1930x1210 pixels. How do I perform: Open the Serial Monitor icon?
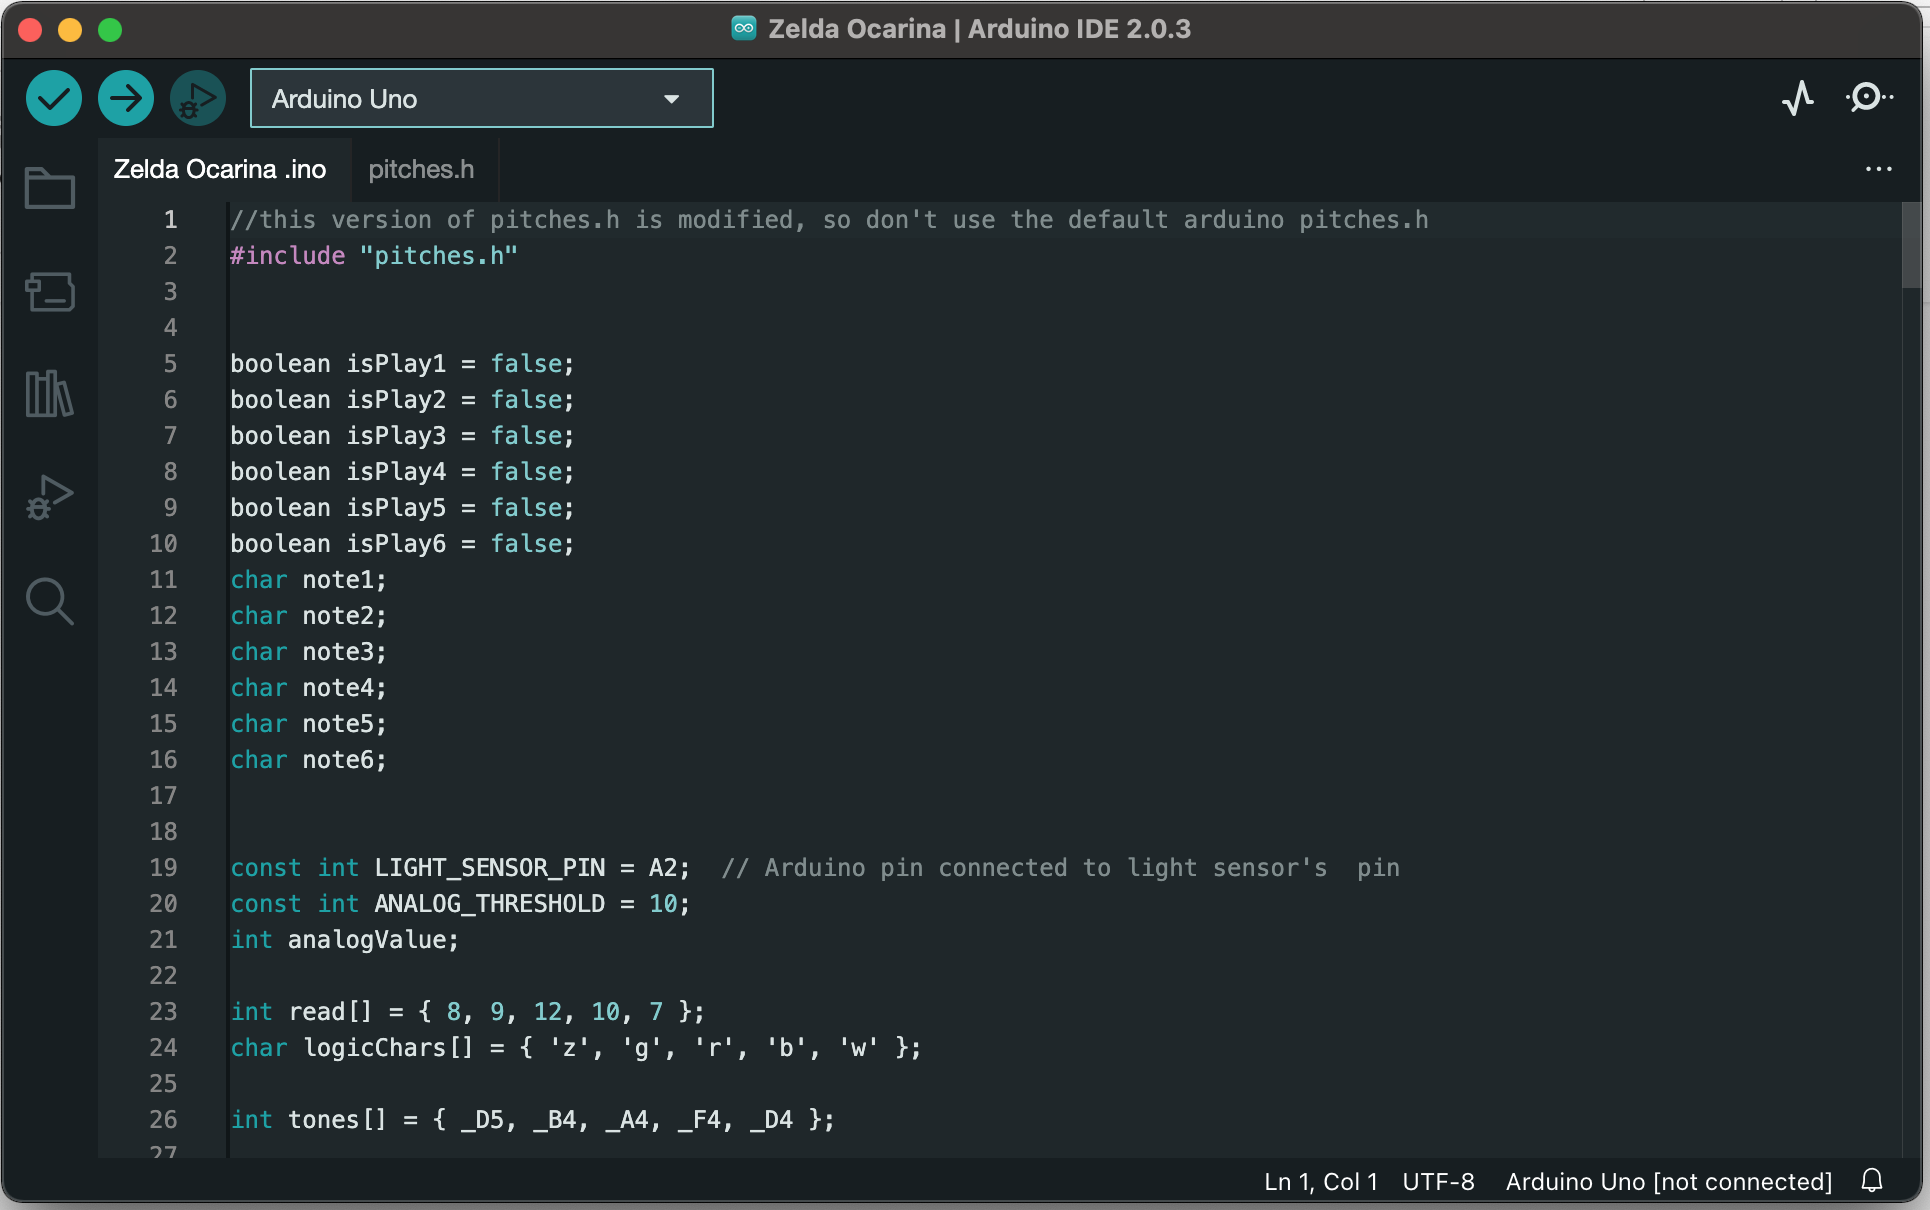1866,97
